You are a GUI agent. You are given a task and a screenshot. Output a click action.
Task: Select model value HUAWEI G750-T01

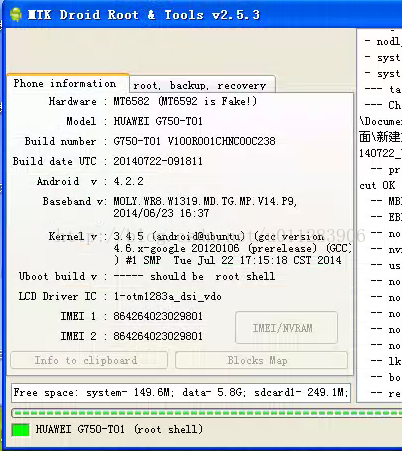click(x=158, y=121)
